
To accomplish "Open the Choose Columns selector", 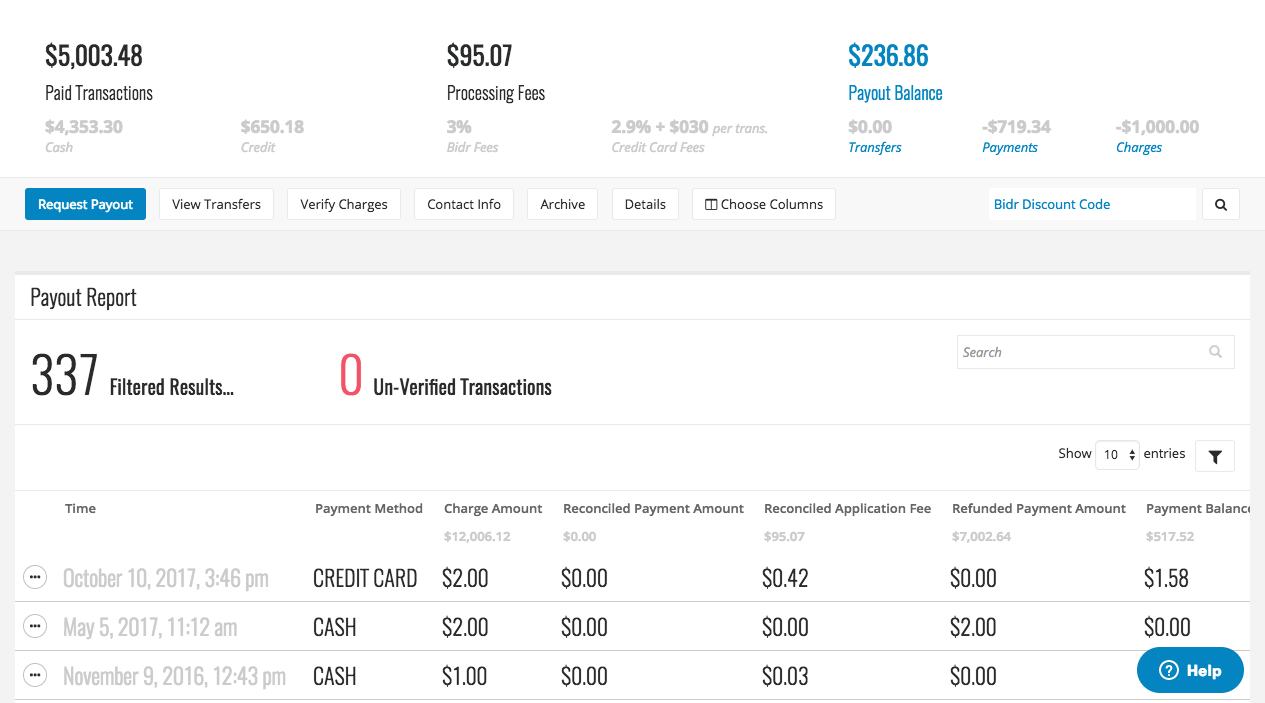I will click(763, 204).
